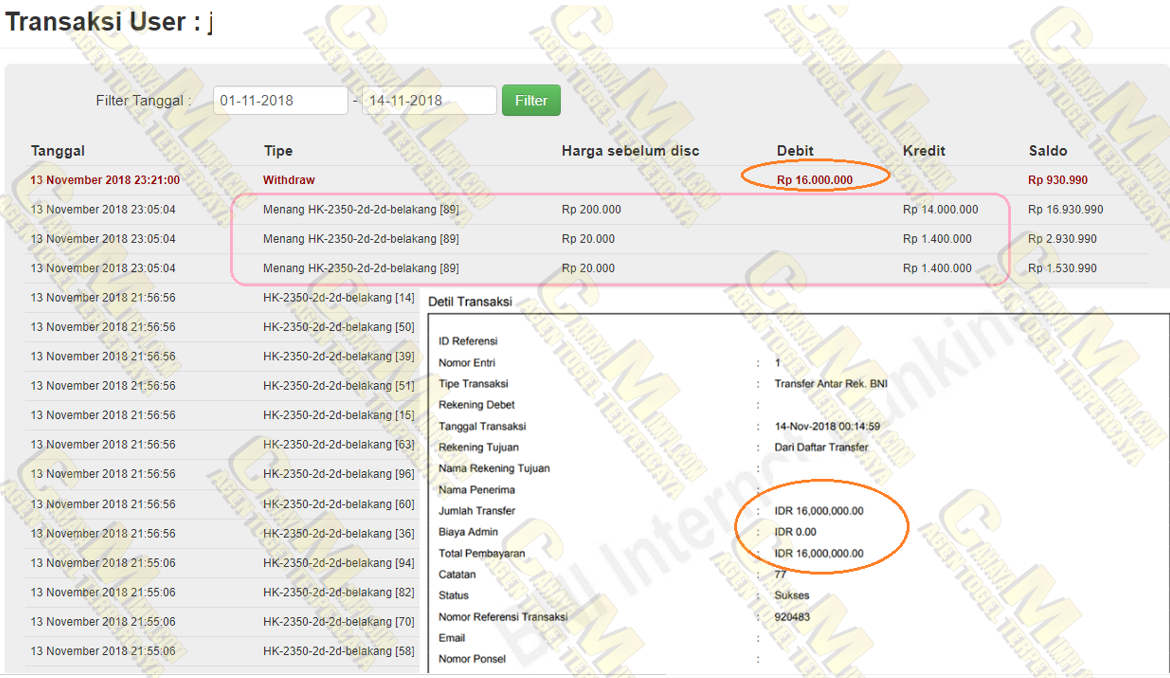Click the Detil Transaksi heading
The image size is (1170, 678).
(x=470, y=301)
